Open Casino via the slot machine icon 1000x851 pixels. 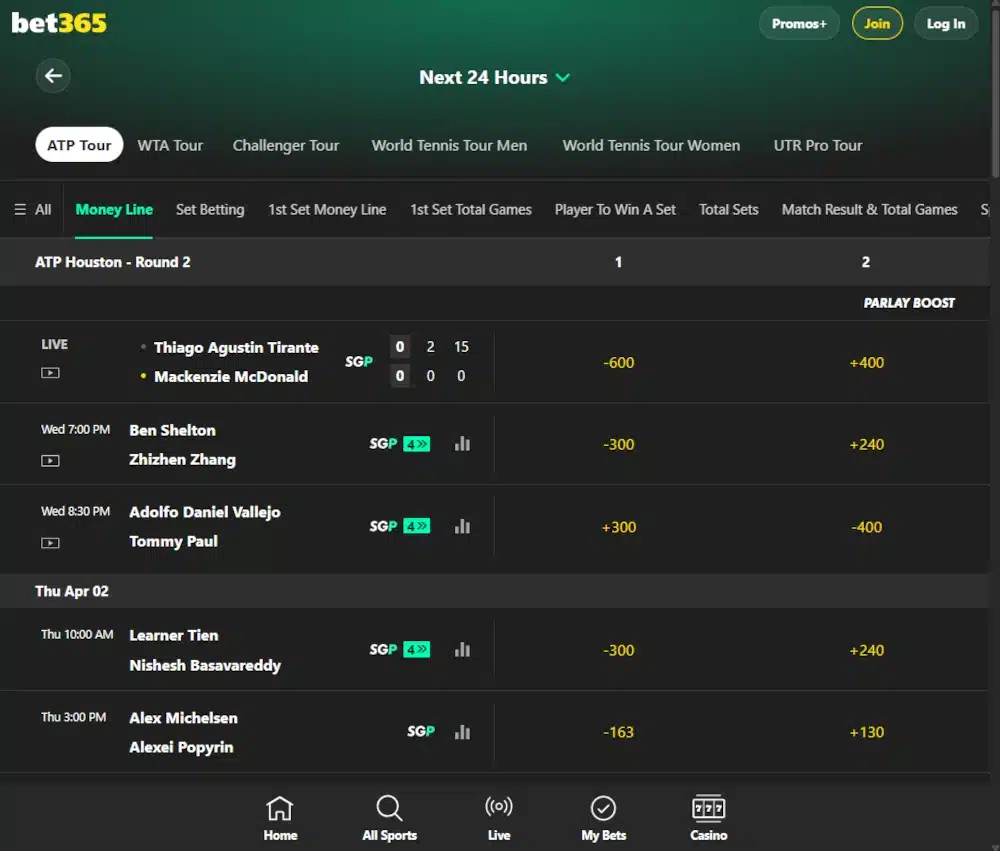pos(708,814)
